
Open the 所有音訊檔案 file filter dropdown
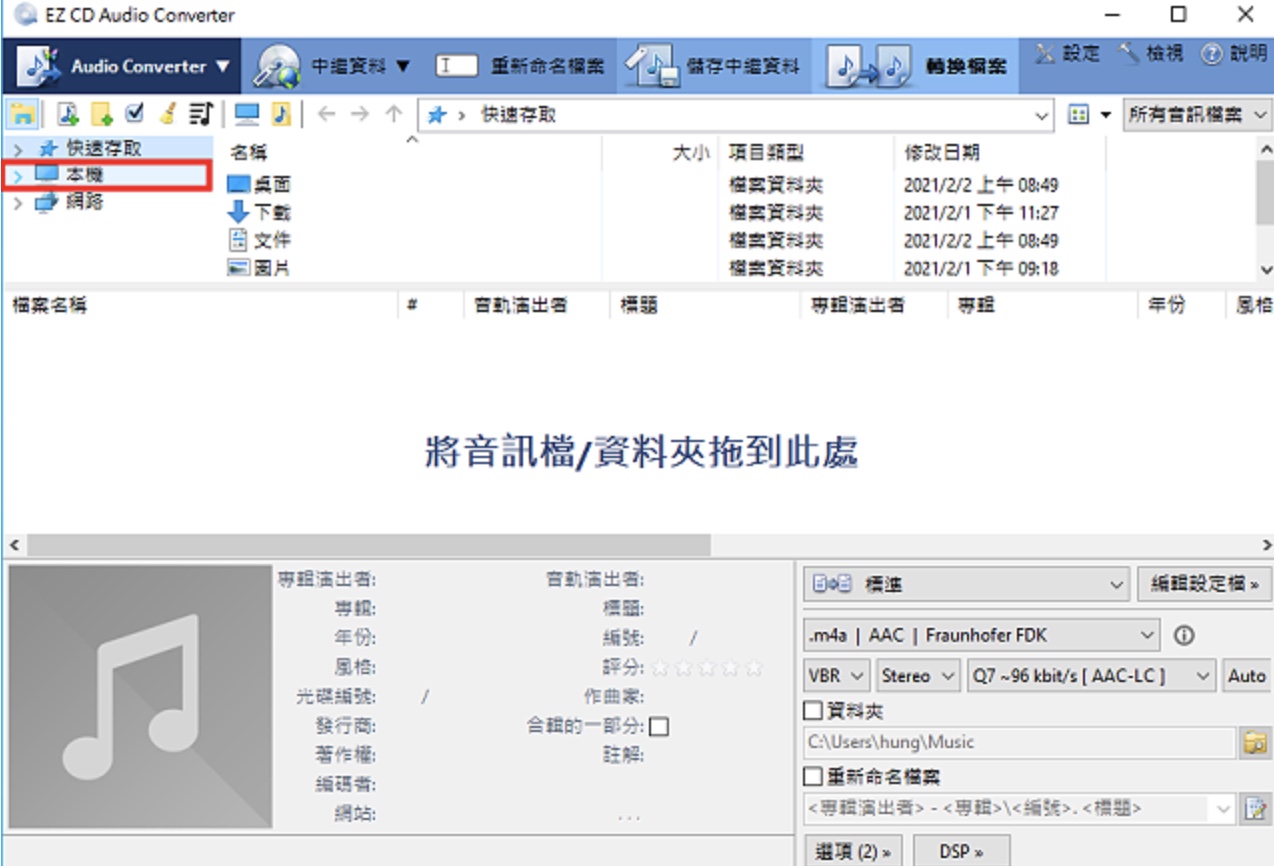tap(1198, 115)
